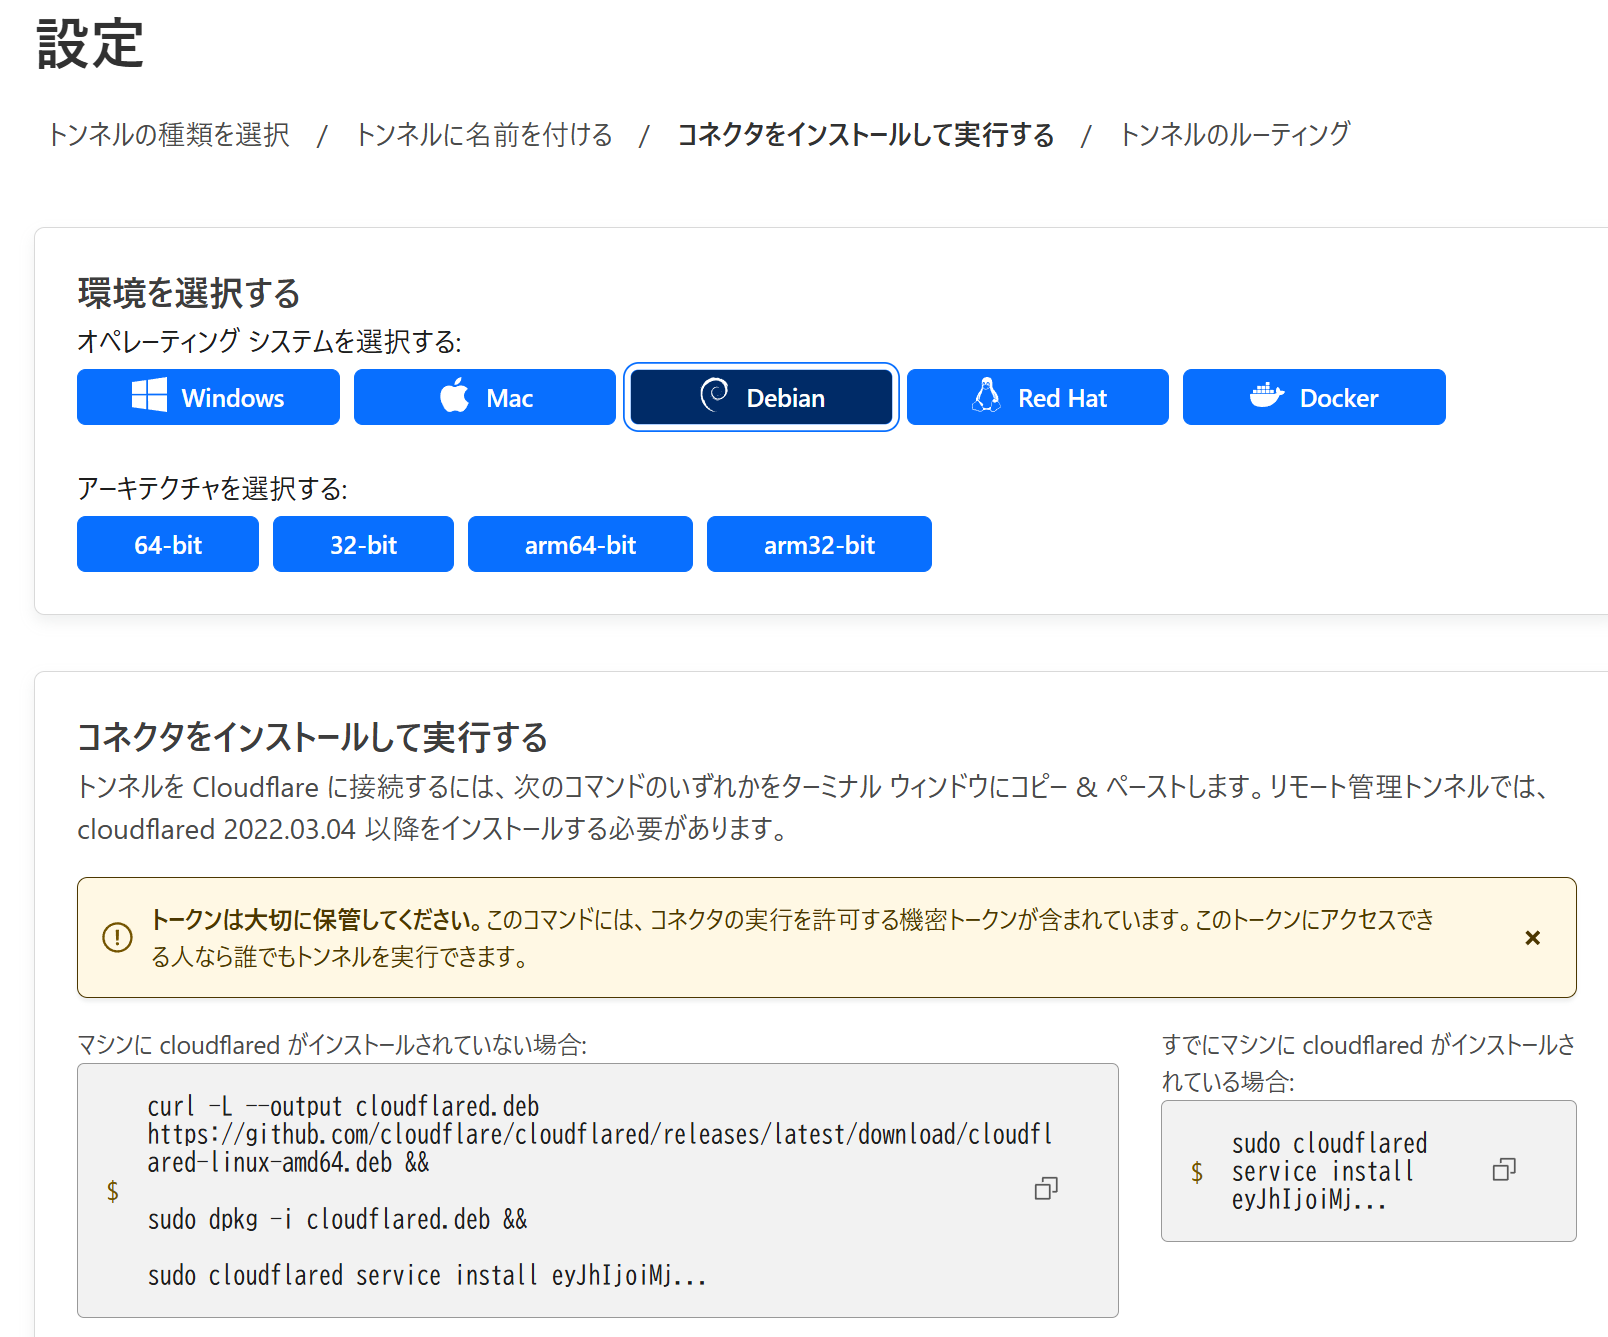
Task: Copy the cloudflared installation command
Action: point(1046,1188)
